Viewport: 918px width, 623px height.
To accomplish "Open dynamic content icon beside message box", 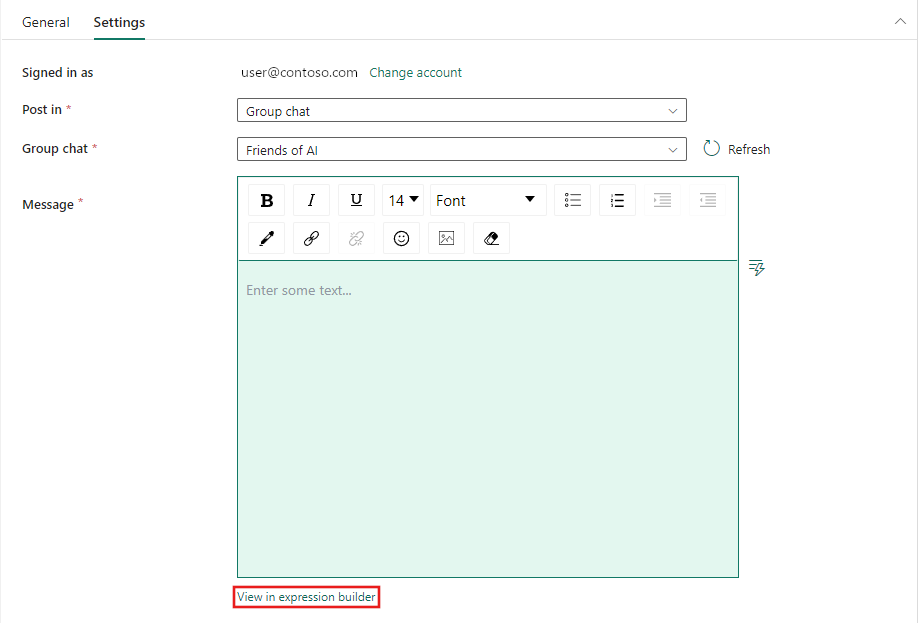I will (x=756, y=268).
